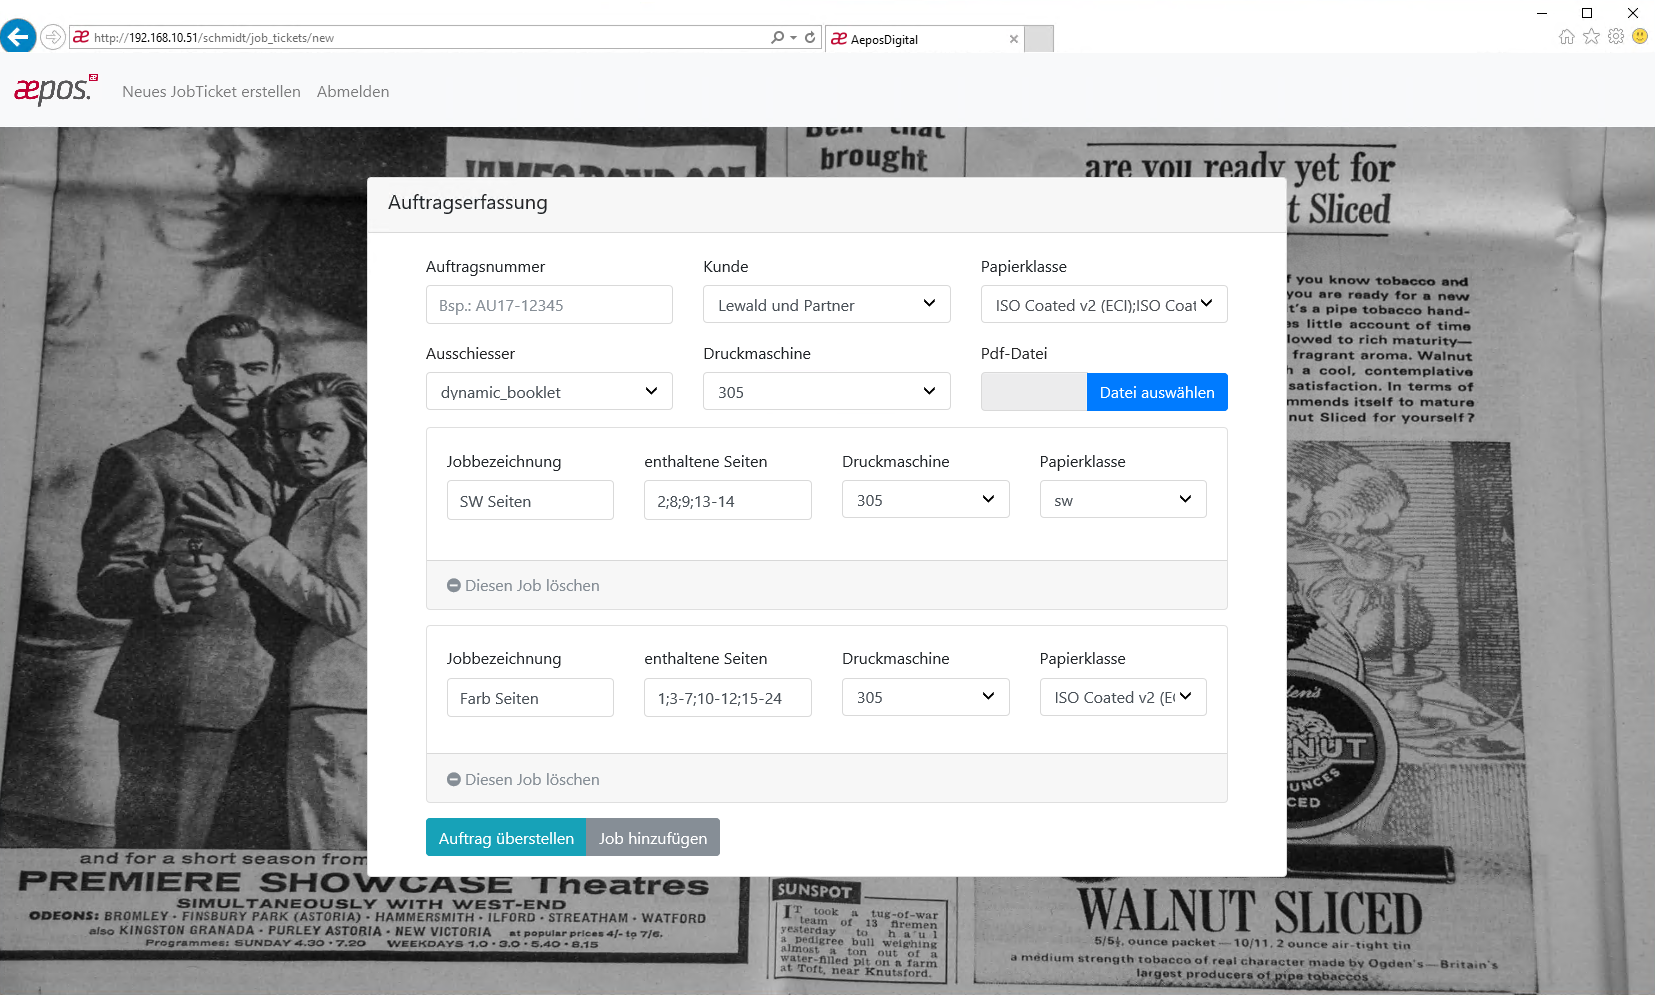
Task: Open browser settings gear icon
Action: [x=1616, y=36]
